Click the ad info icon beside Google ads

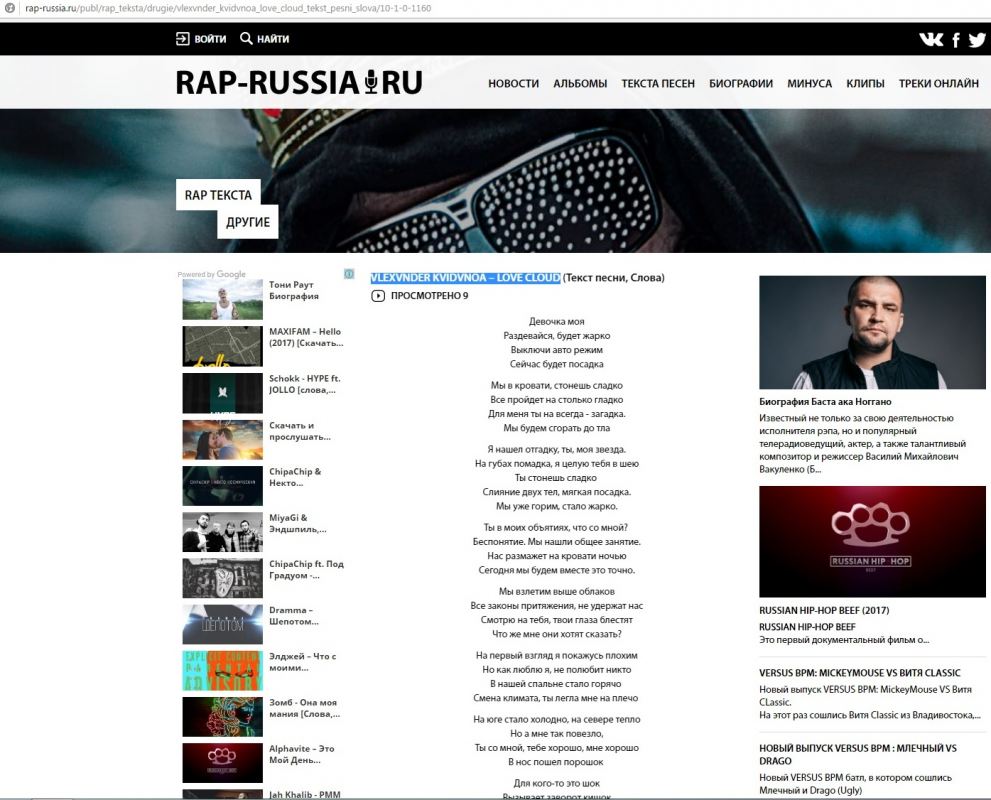pyautogui.click(x=349, y=273)
